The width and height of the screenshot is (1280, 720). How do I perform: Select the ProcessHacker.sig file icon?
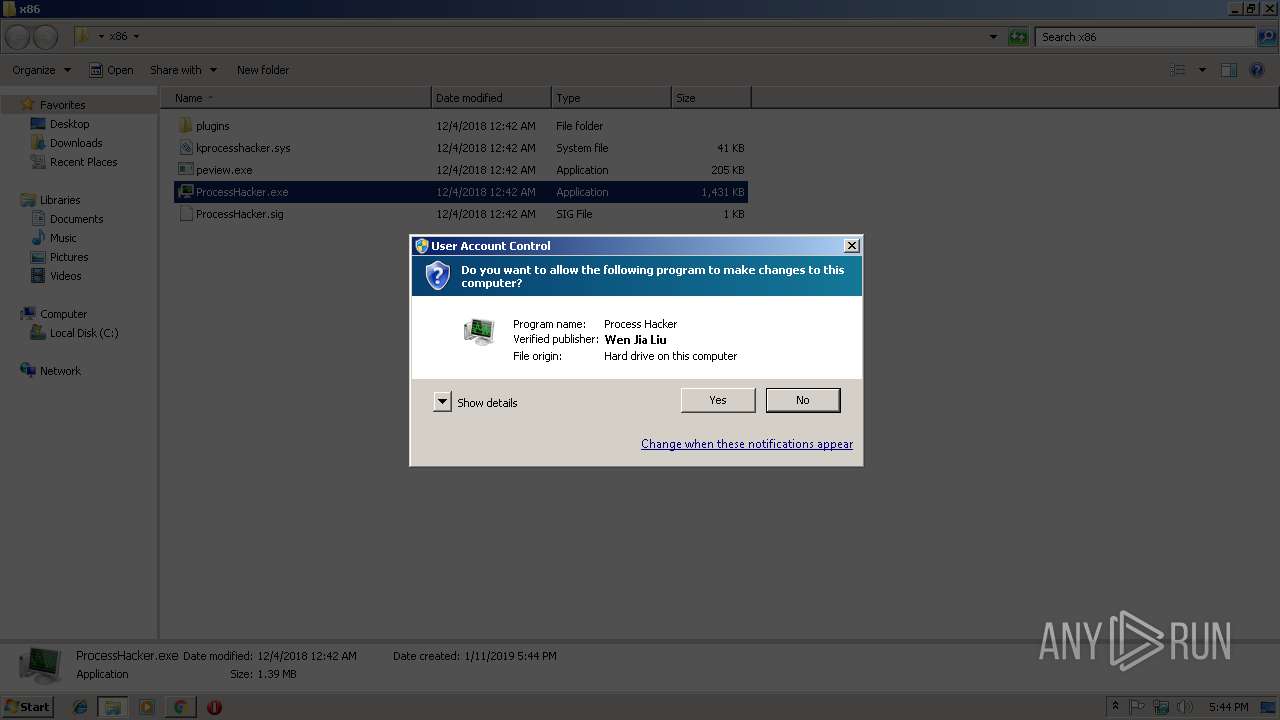click(x=186, y=214)
